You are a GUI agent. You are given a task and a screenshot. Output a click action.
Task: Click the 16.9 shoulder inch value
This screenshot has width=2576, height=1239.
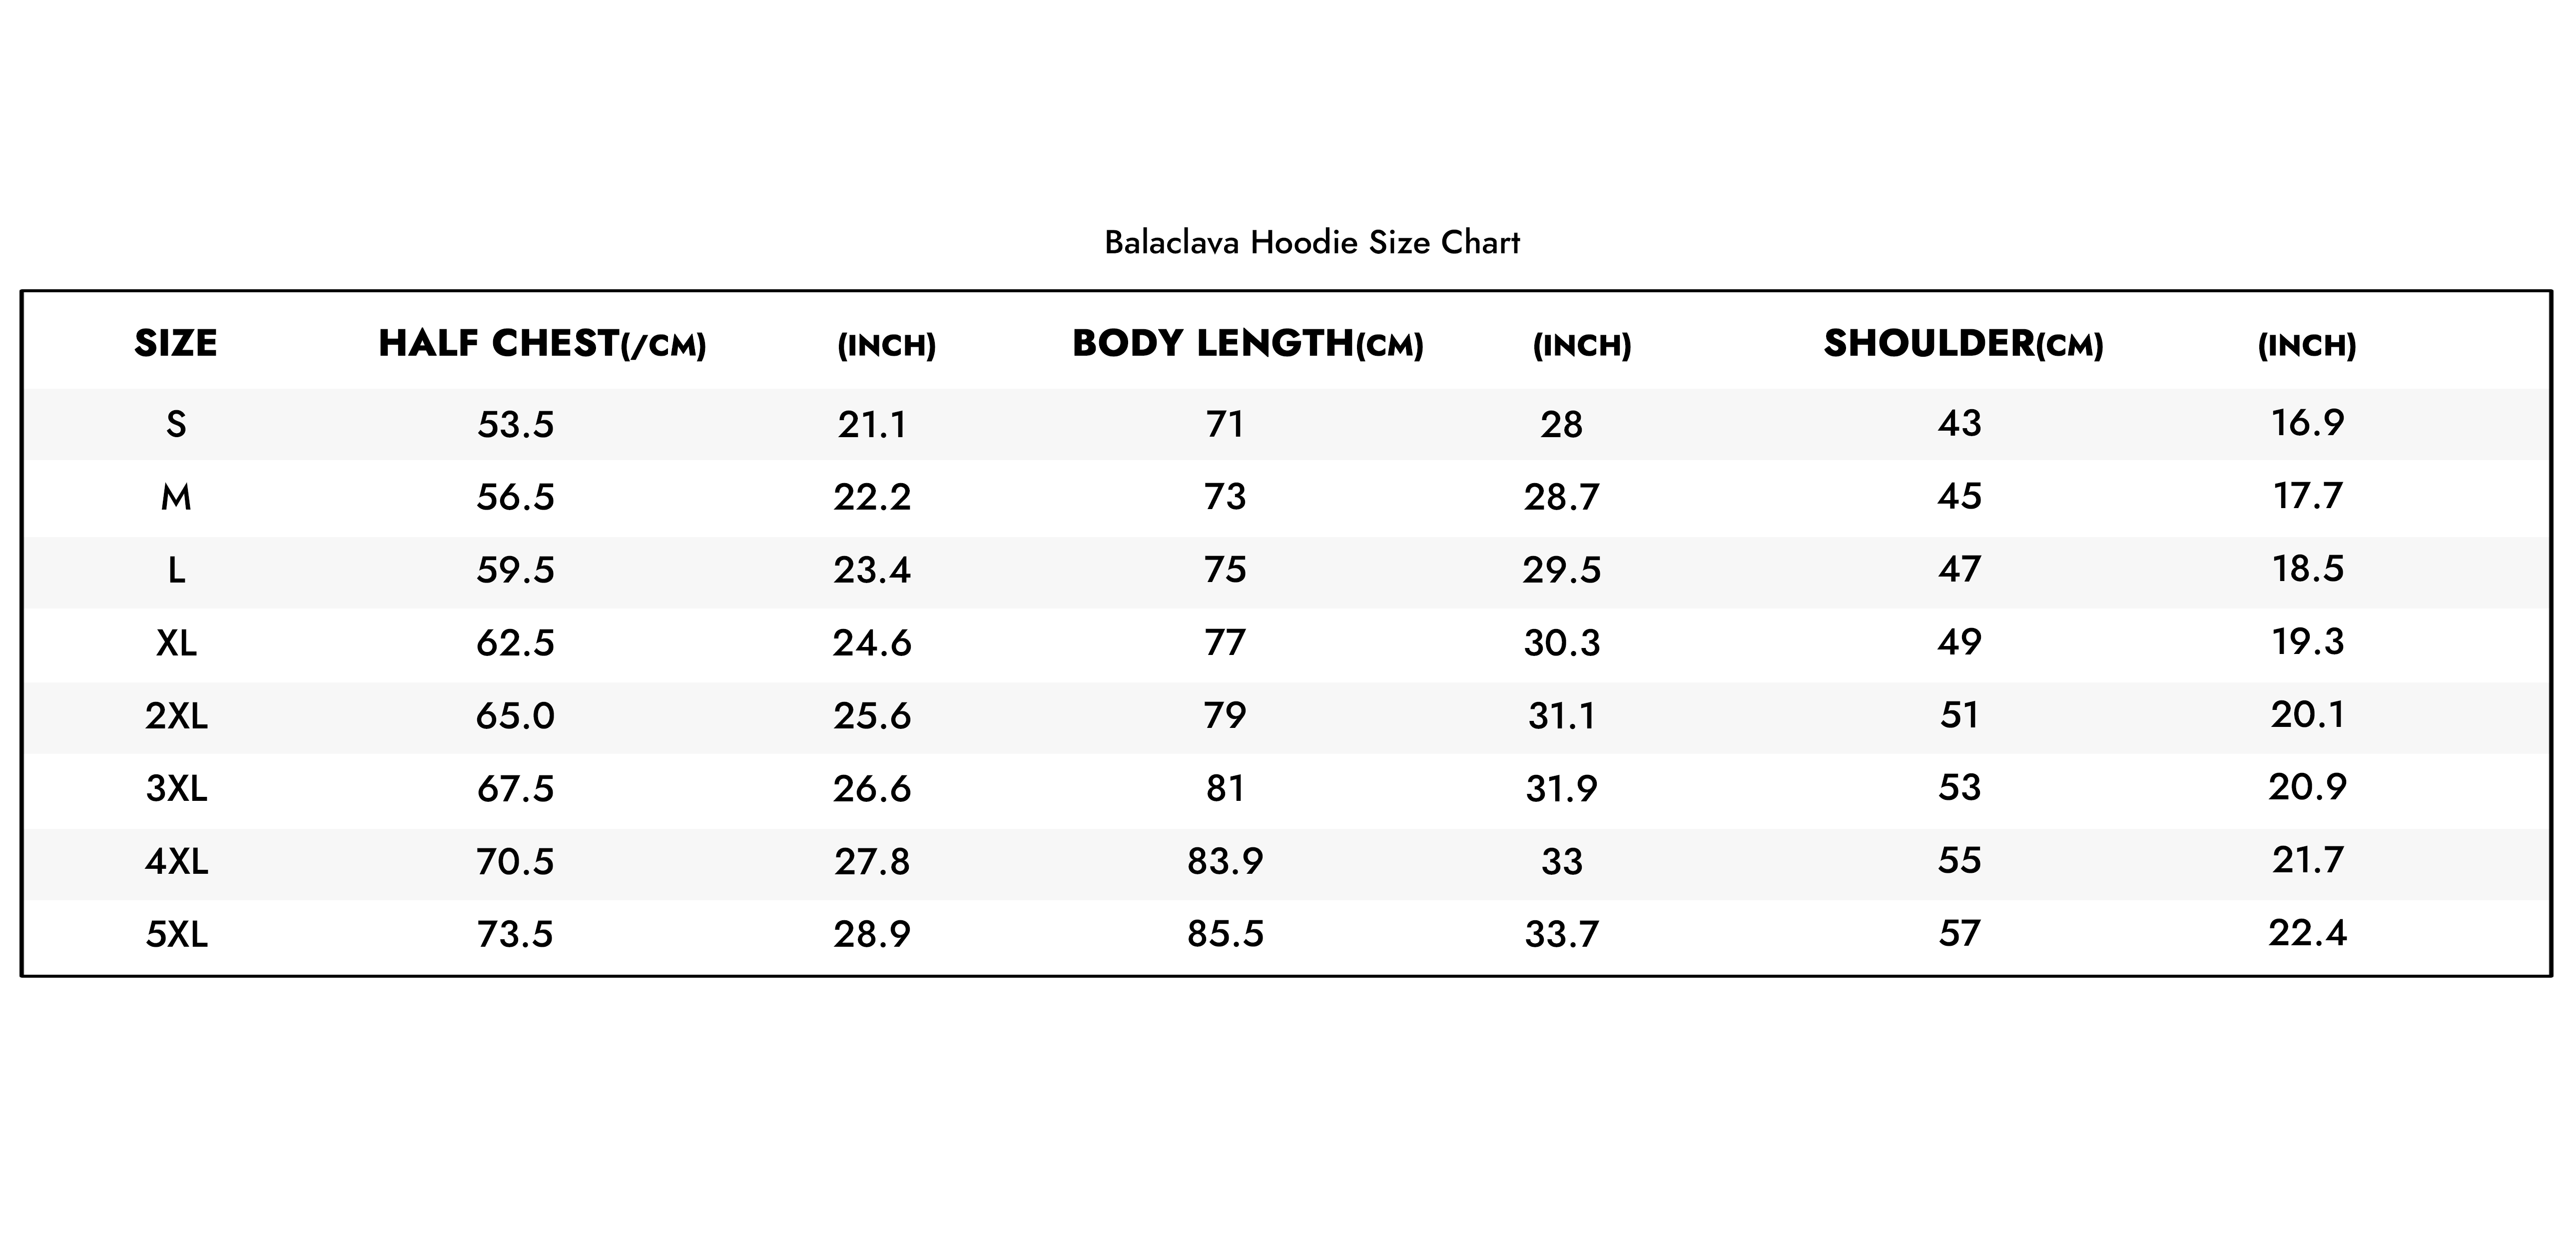(x=2307, y=423)
